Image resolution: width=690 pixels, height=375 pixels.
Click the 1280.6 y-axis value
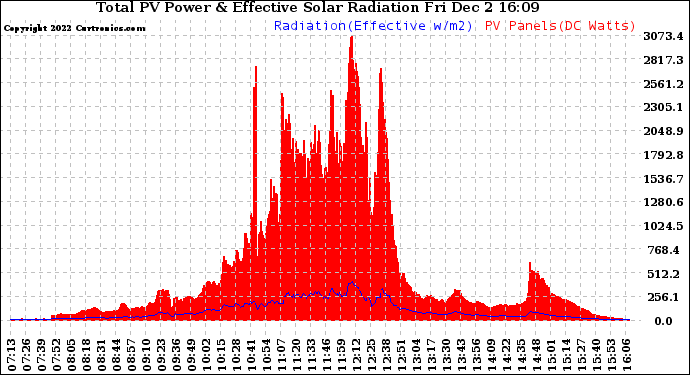pos(663,202)
